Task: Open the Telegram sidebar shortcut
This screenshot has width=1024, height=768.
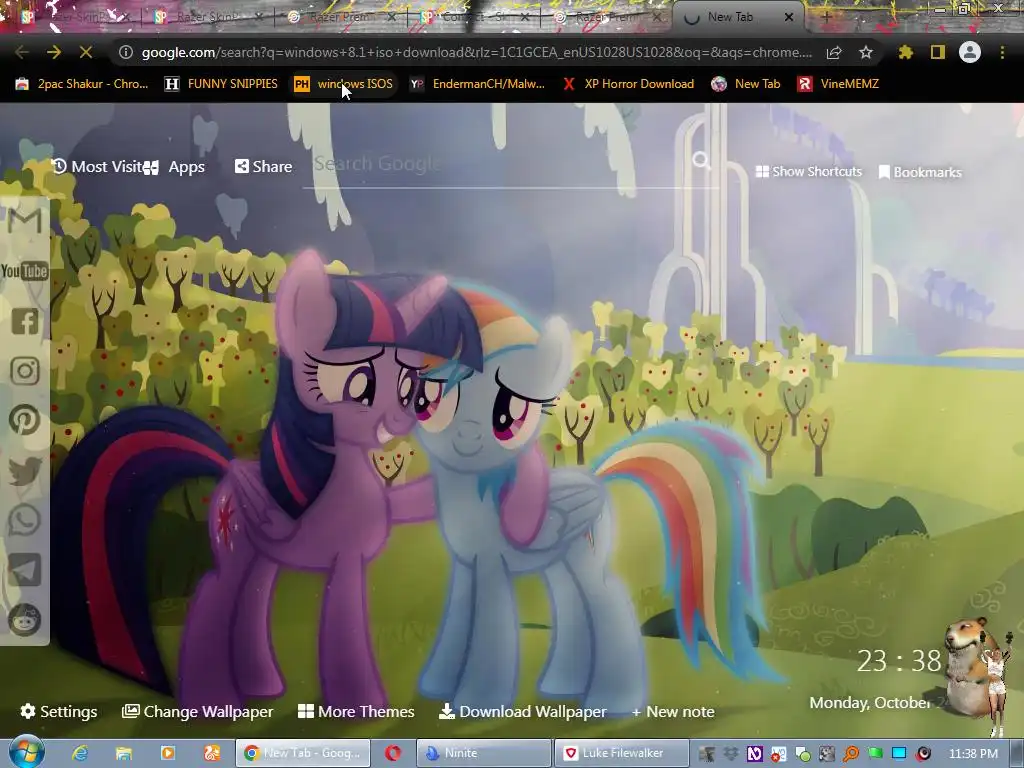Action: click(25, 569)
